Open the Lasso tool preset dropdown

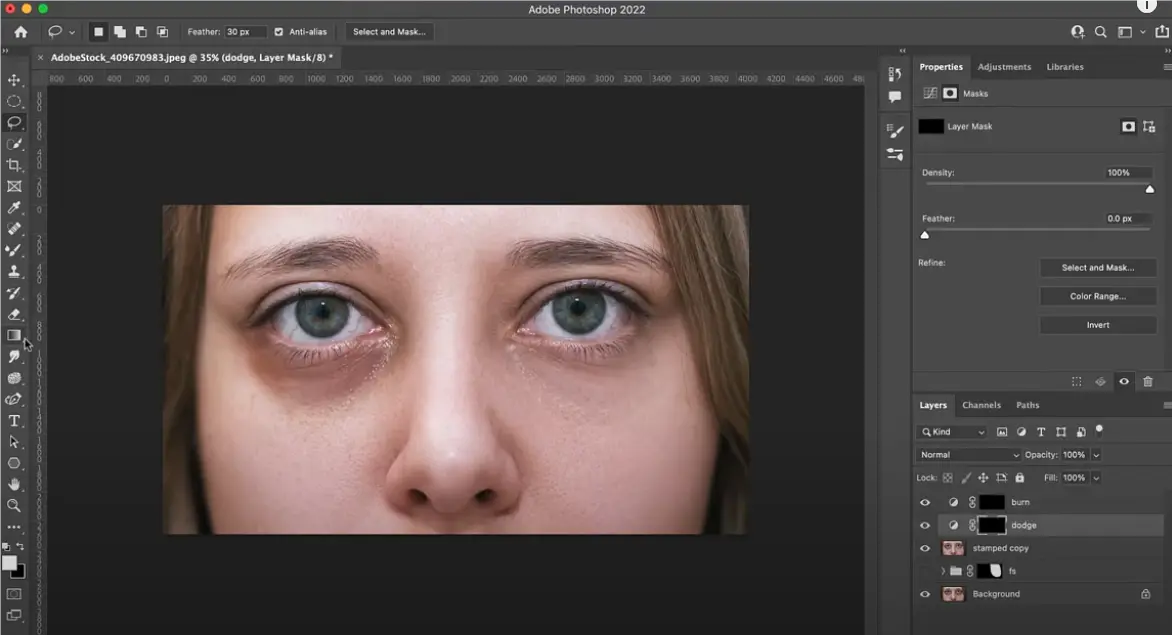coord(72,32)
